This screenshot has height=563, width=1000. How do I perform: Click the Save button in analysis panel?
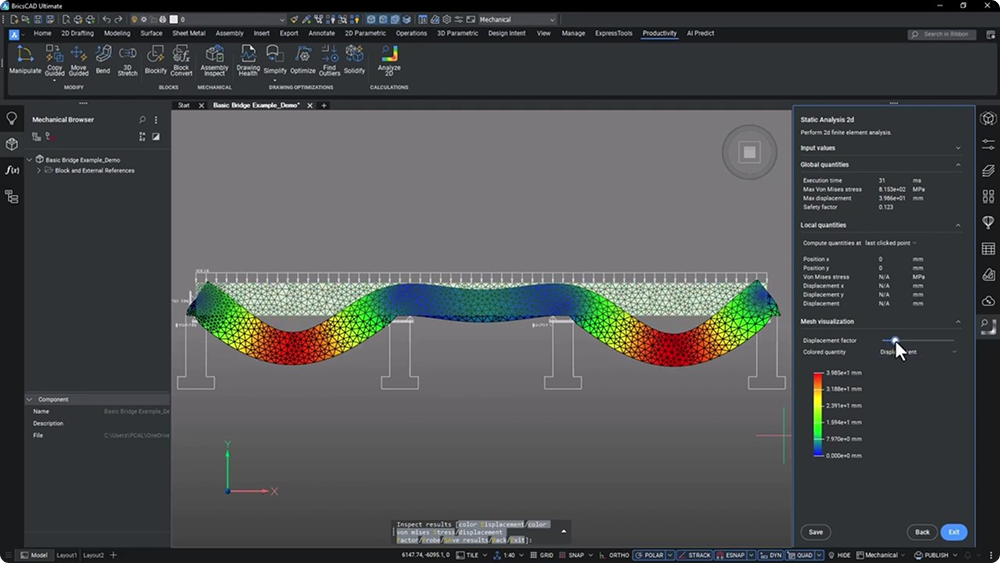[x=816, y=532]
